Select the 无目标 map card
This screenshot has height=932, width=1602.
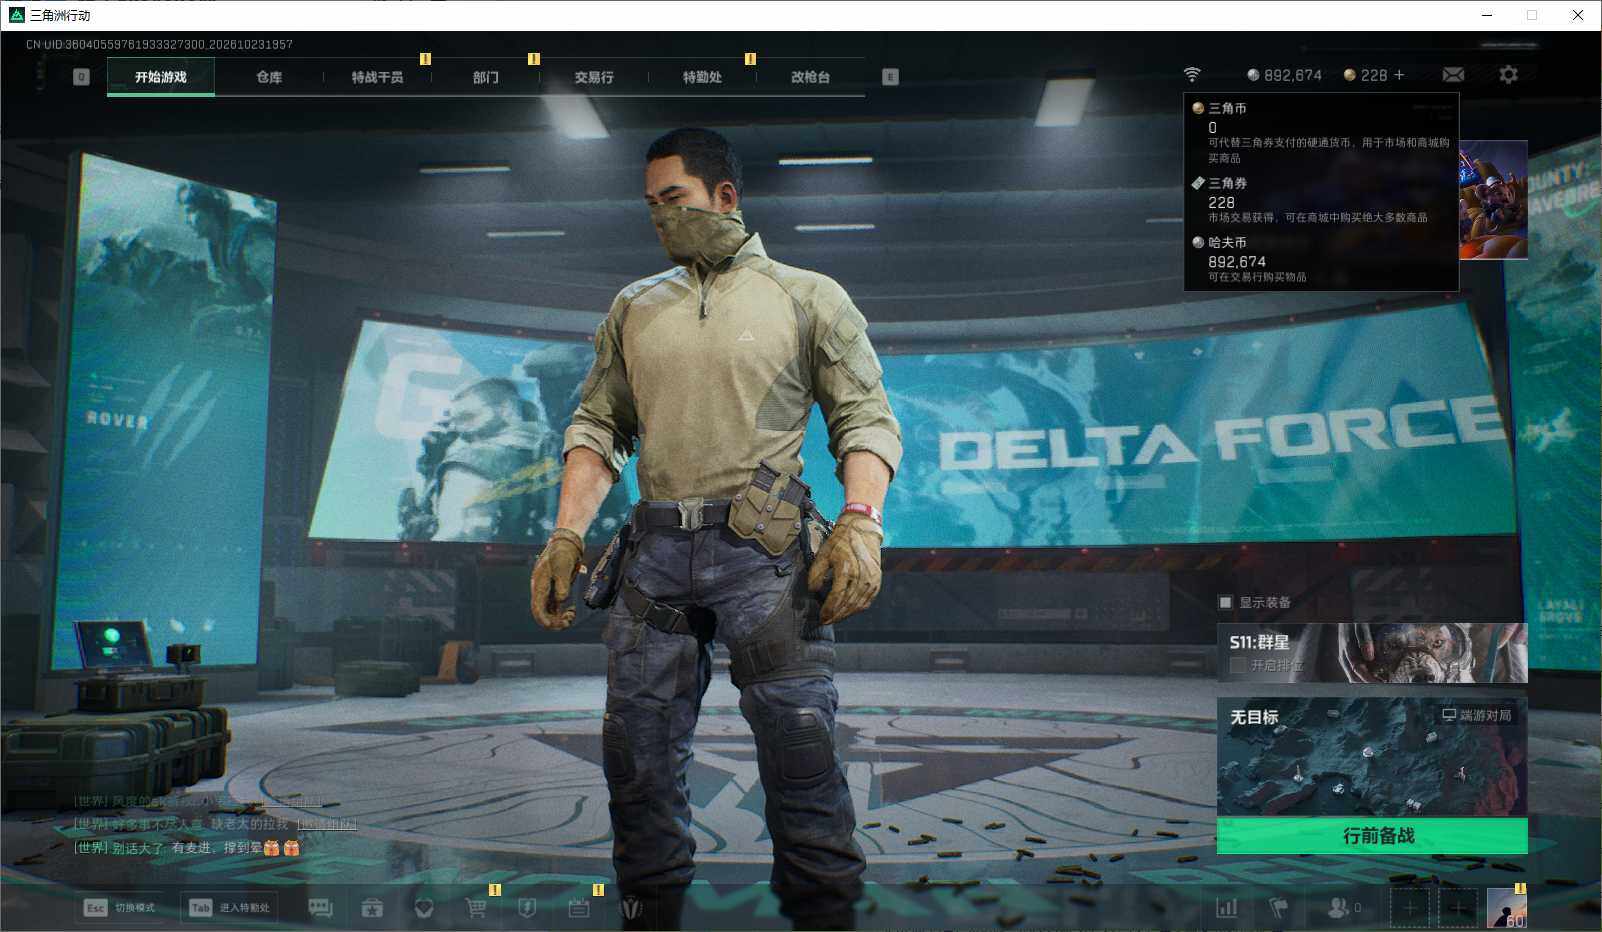coord(1372,757)
